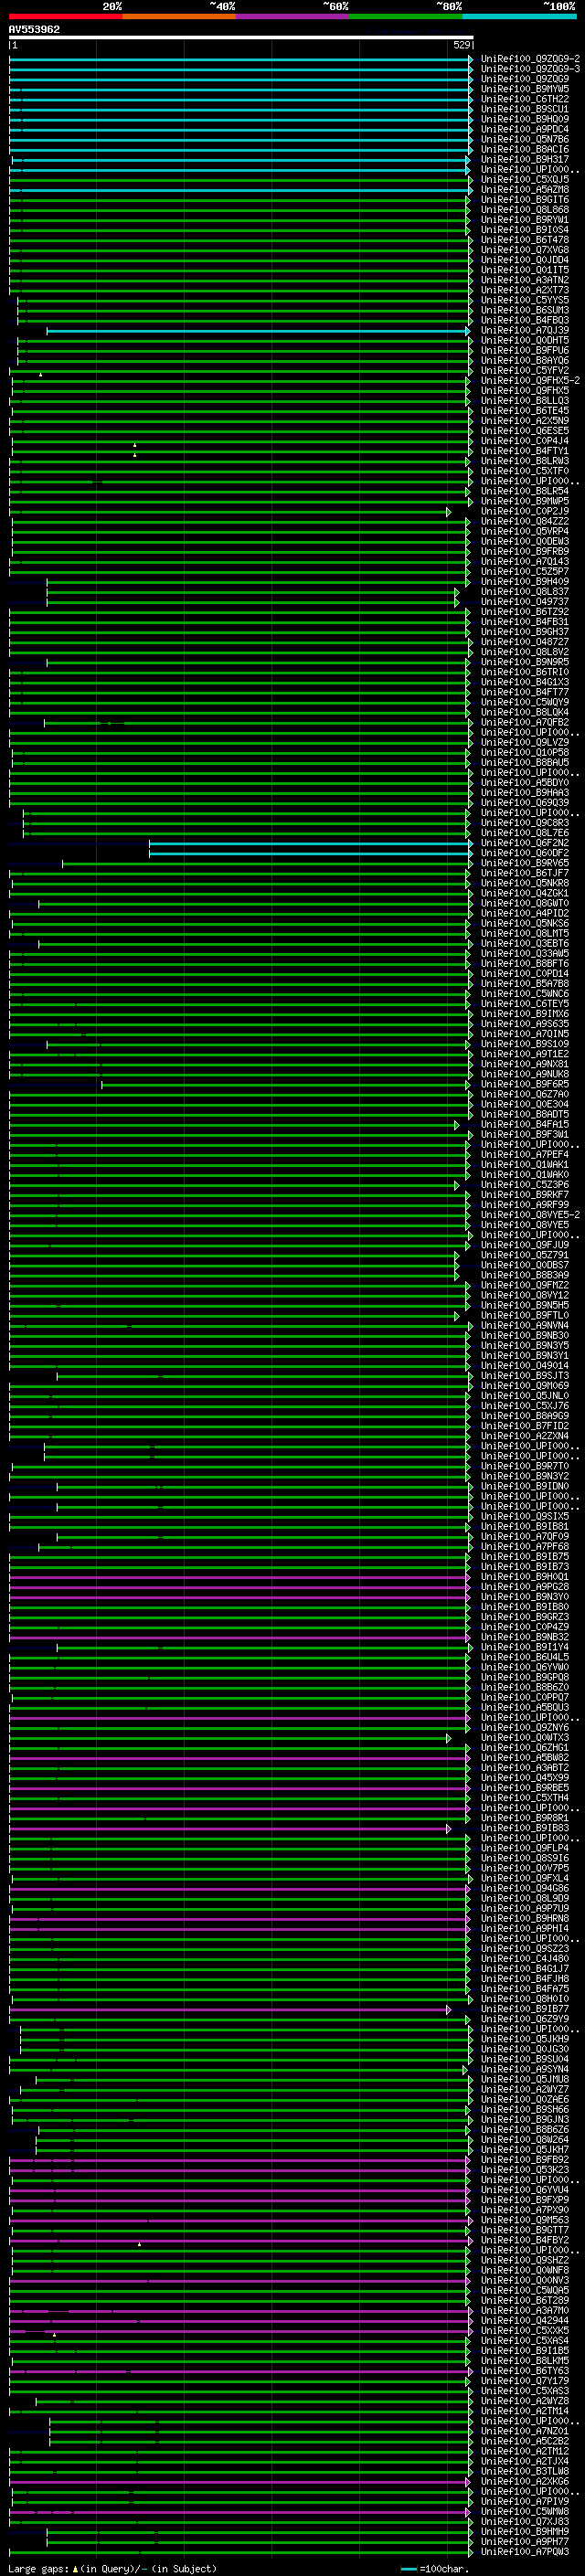Open hit UniRef100_B9SCU1
585x2576 pixels.
525,109
